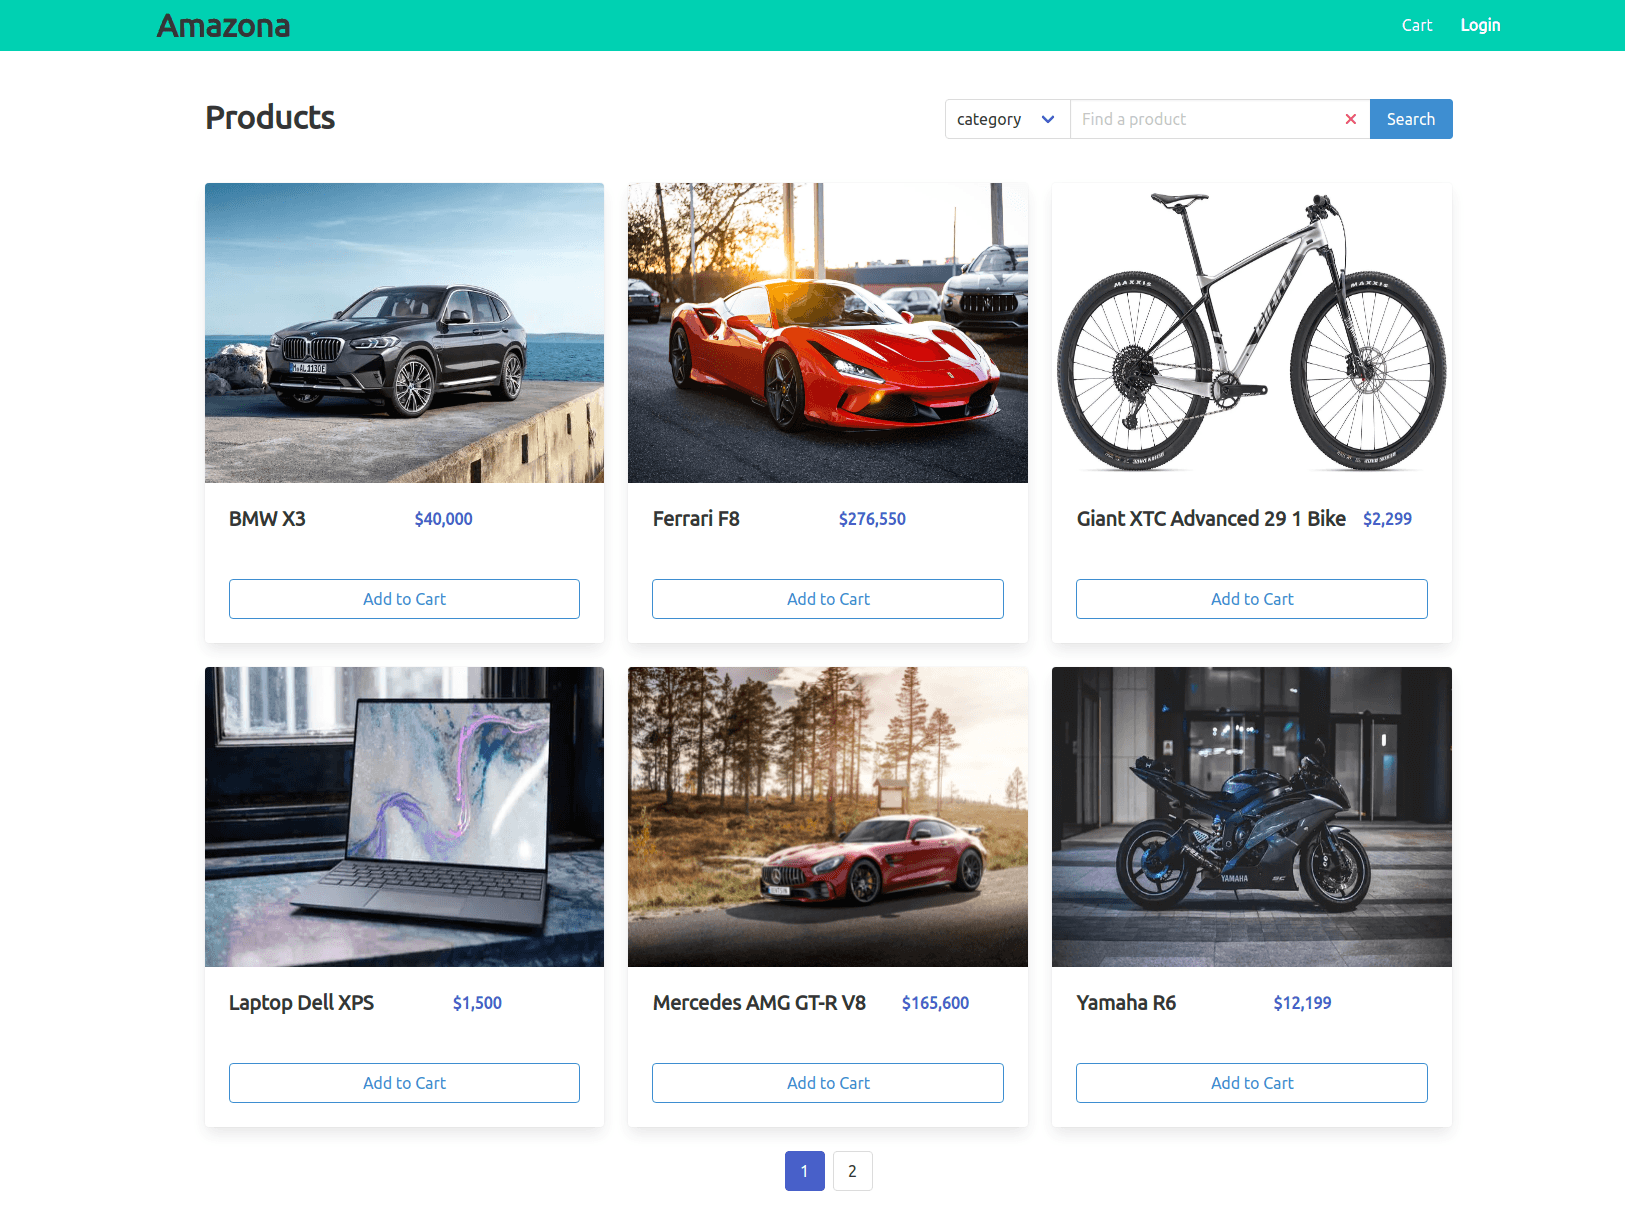Go to Cart in the header
The width and height of the screenshot is (1625, 1227).
[x=1417, y=25]
